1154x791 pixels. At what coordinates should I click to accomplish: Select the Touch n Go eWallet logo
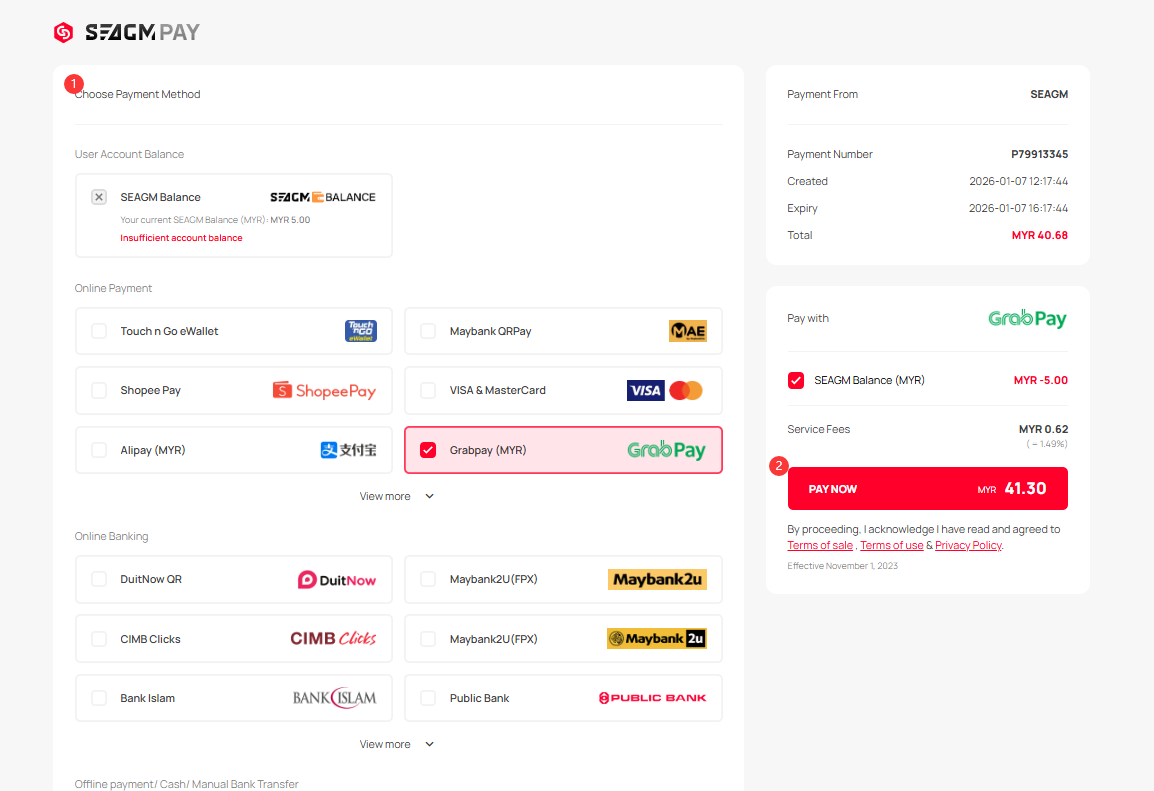[x=360, y=331]
